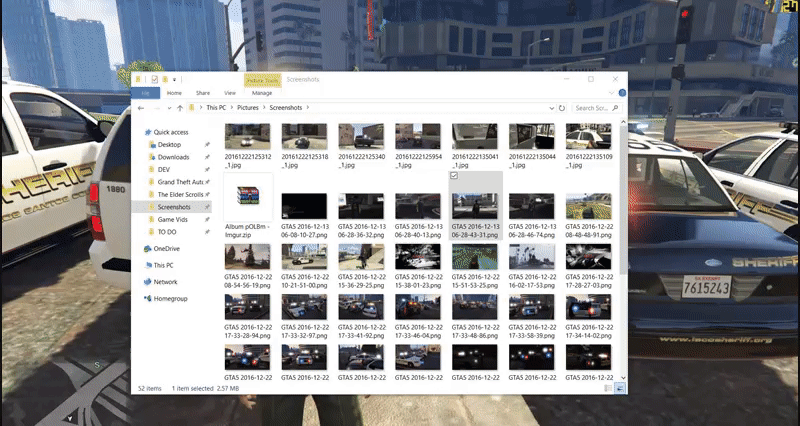Select OneDrive in the navigation pane

click(166, 248)
